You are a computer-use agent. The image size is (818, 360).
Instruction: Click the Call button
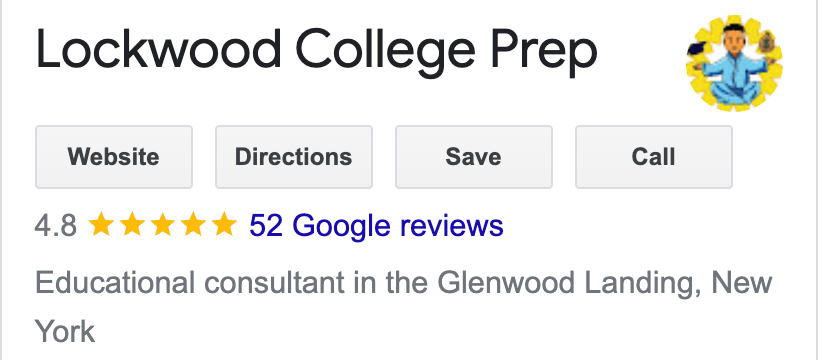(654, 157)
